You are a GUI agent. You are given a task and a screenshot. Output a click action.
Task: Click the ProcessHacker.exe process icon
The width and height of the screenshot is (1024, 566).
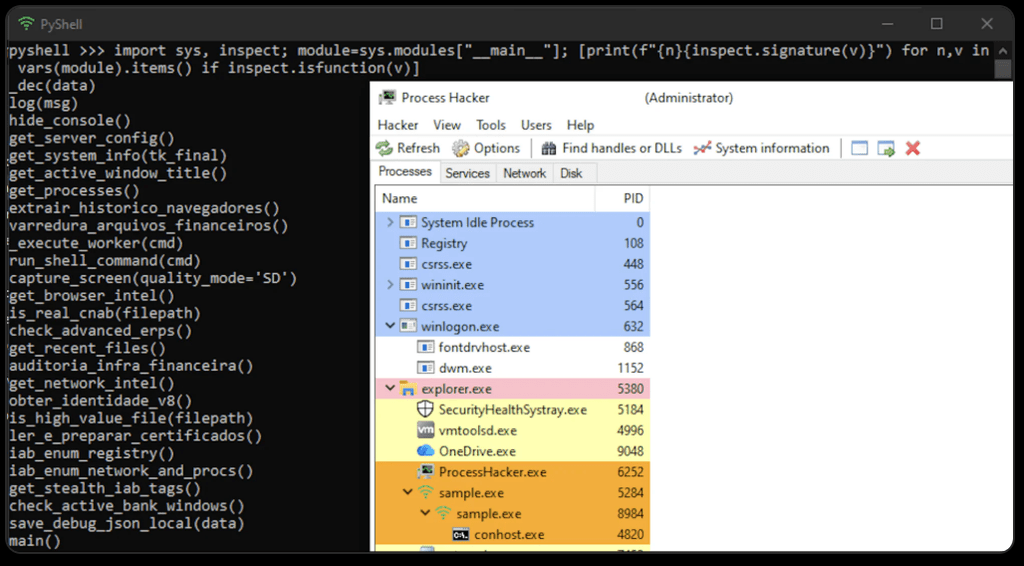click(x=425, y=472)
